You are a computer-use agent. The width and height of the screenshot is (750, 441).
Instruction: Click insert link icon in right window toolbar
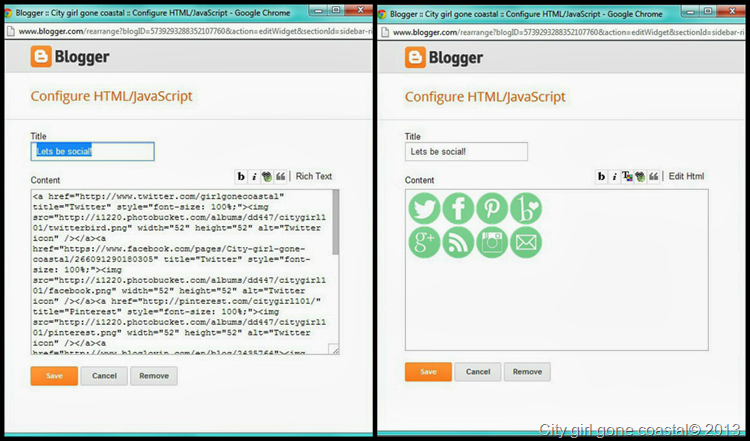[x=640, y=176]
